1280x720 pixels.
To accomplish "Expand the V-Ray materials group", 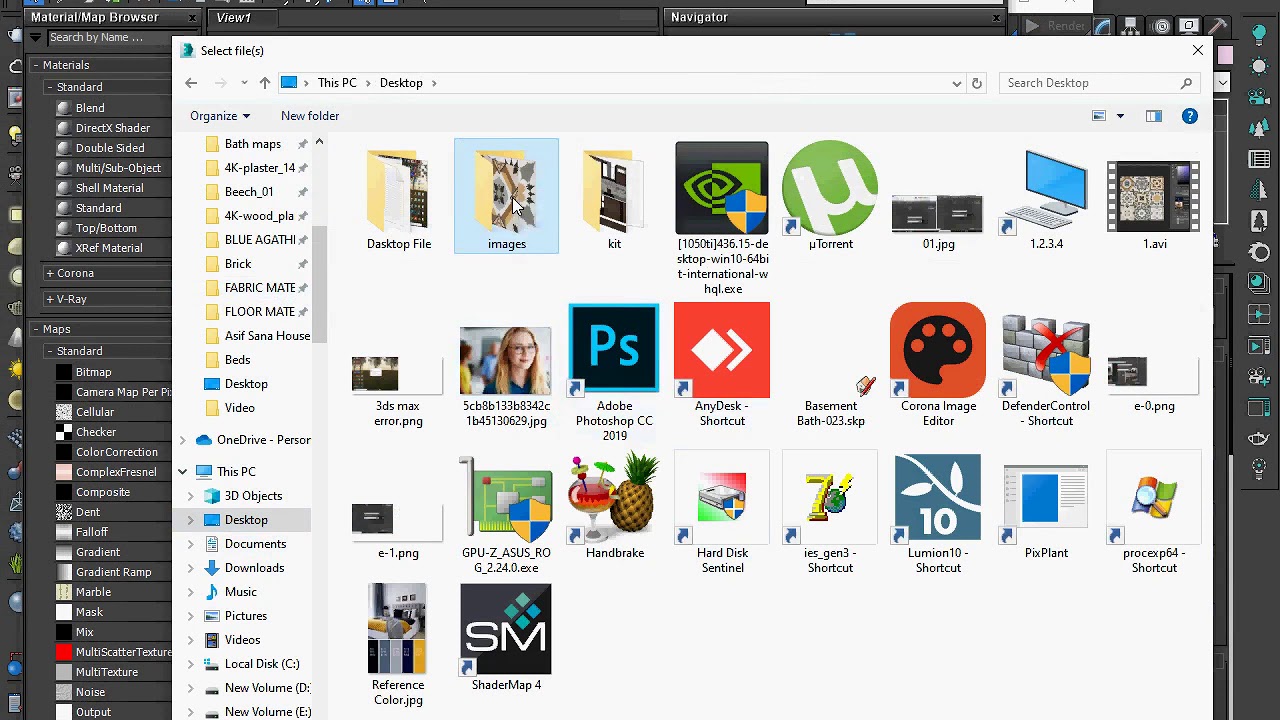I will click(49, 299).
